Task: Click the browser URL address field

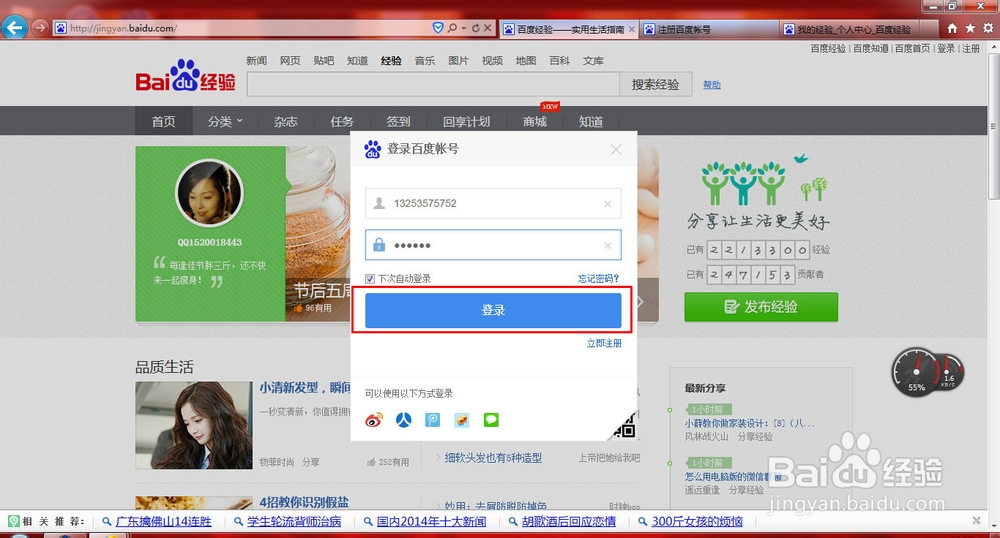Action: 242,28
